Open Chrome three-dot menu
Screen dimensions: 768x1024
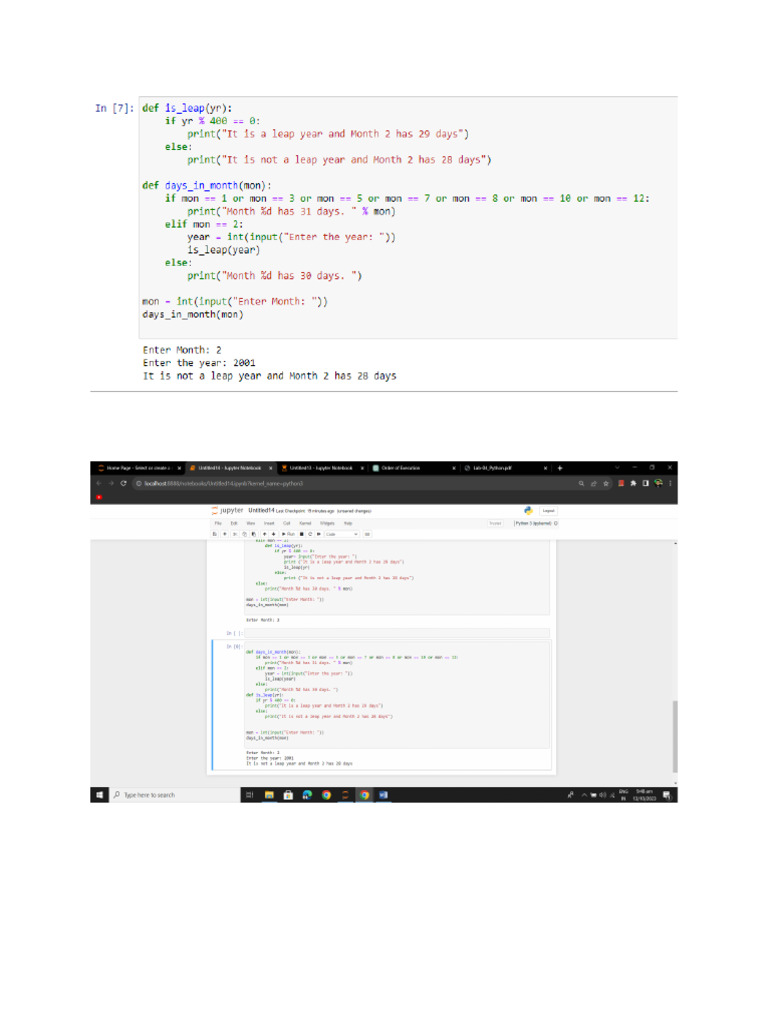point(670,483)
